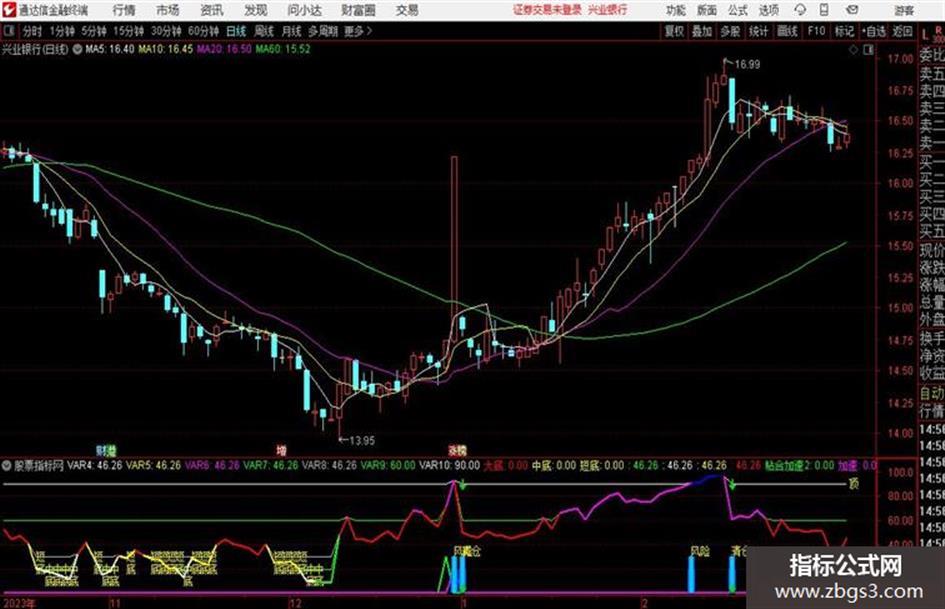Click the 游客 user account button
The width and height of the screenshot is (945, 609).
pos(903,10)
